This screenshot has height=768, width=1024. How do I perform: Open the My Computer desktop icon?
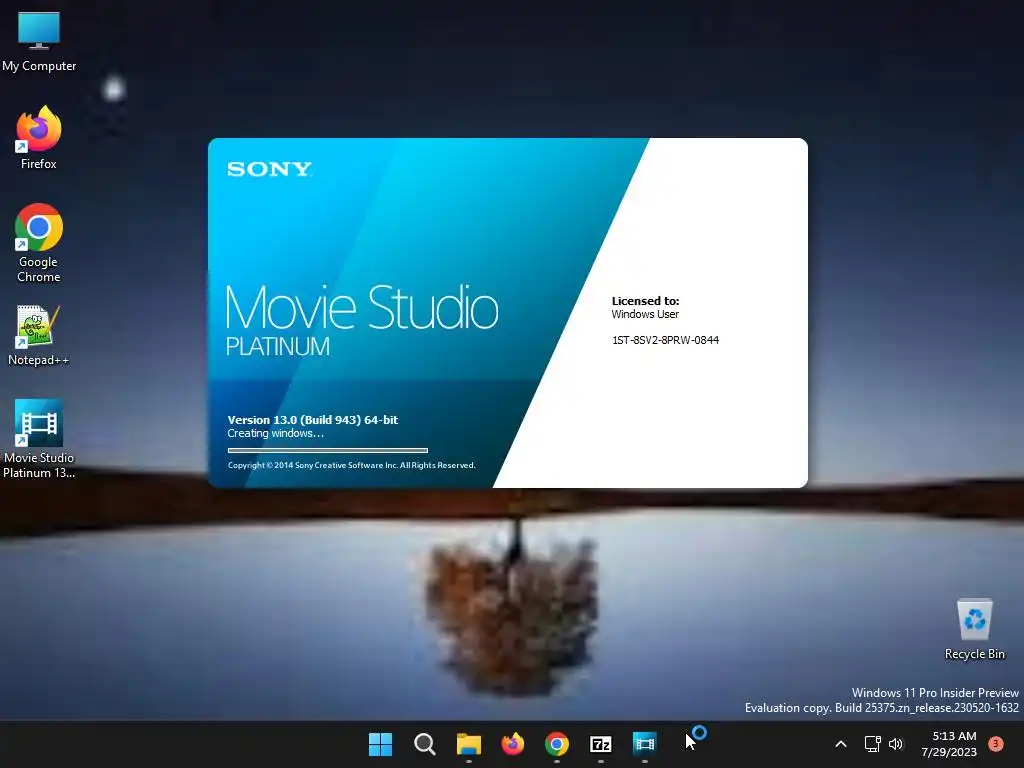click(39, 41)
